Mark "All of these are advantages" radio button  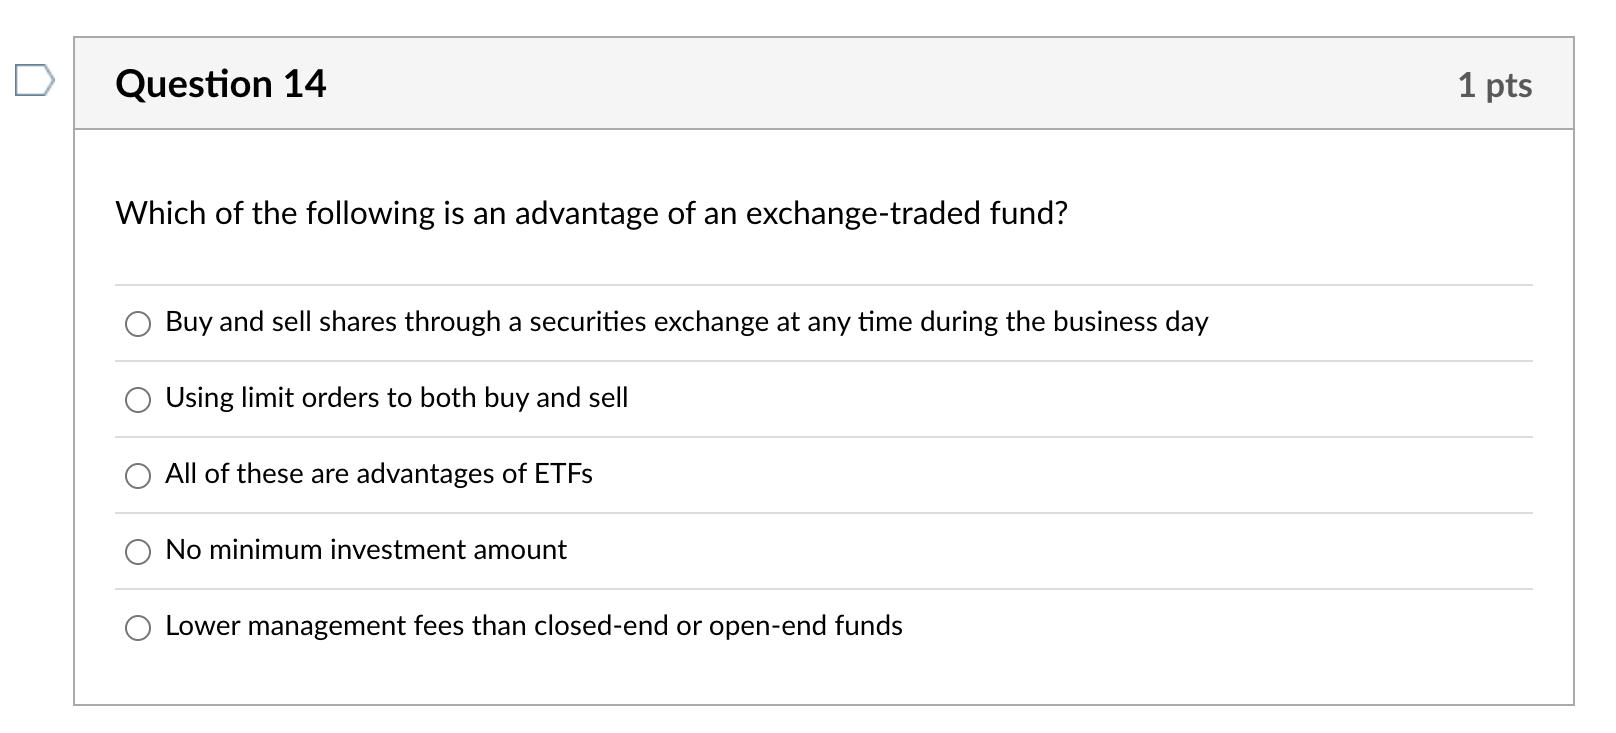(138, 475)
